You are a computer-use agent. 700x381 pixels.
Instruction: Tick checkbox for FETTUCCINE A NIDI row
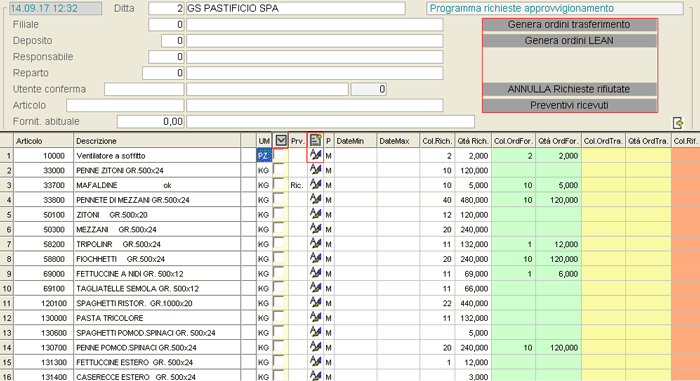[x=279, y=273]
